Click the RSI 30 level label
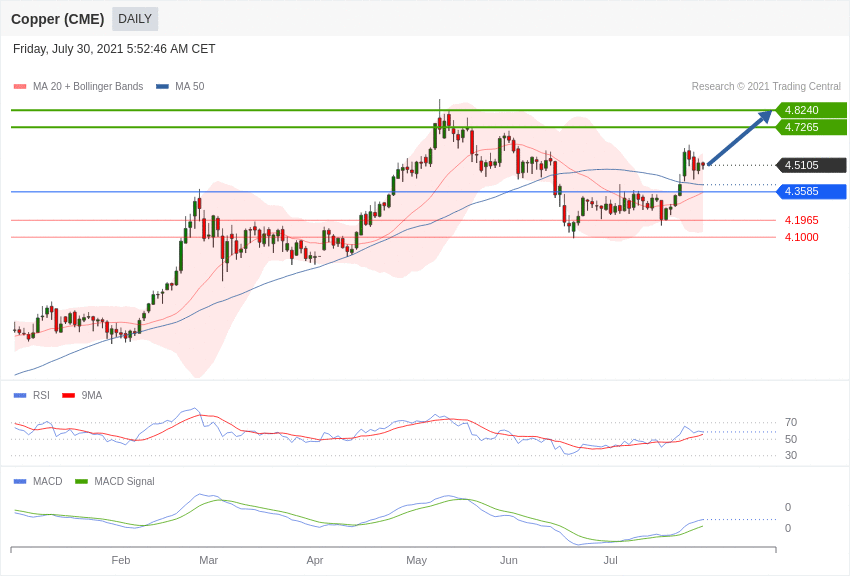The height and width of the screenshot is (576, 850). (x=791, y=455)
